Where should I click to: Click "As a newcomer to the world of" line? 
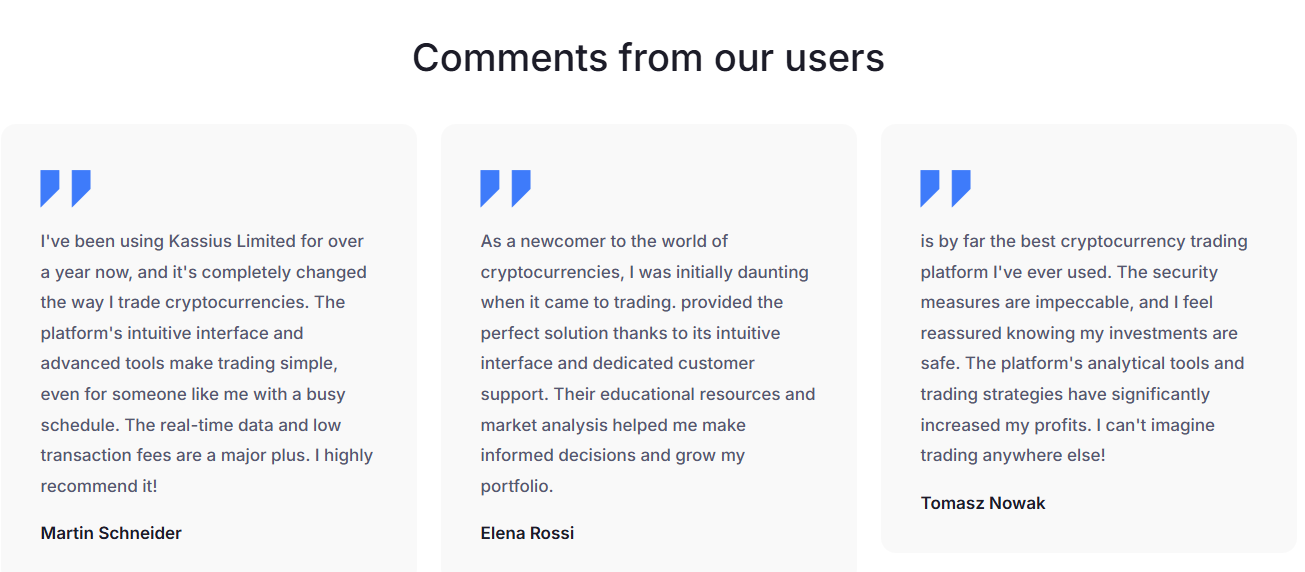[x=604, y=241]
